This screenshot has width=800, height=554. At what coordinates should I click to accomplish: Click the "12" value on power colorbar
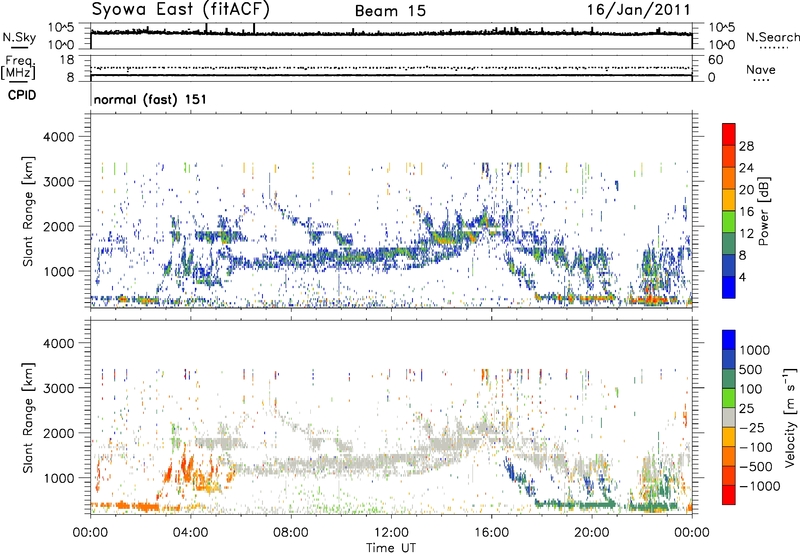point(746,234)
